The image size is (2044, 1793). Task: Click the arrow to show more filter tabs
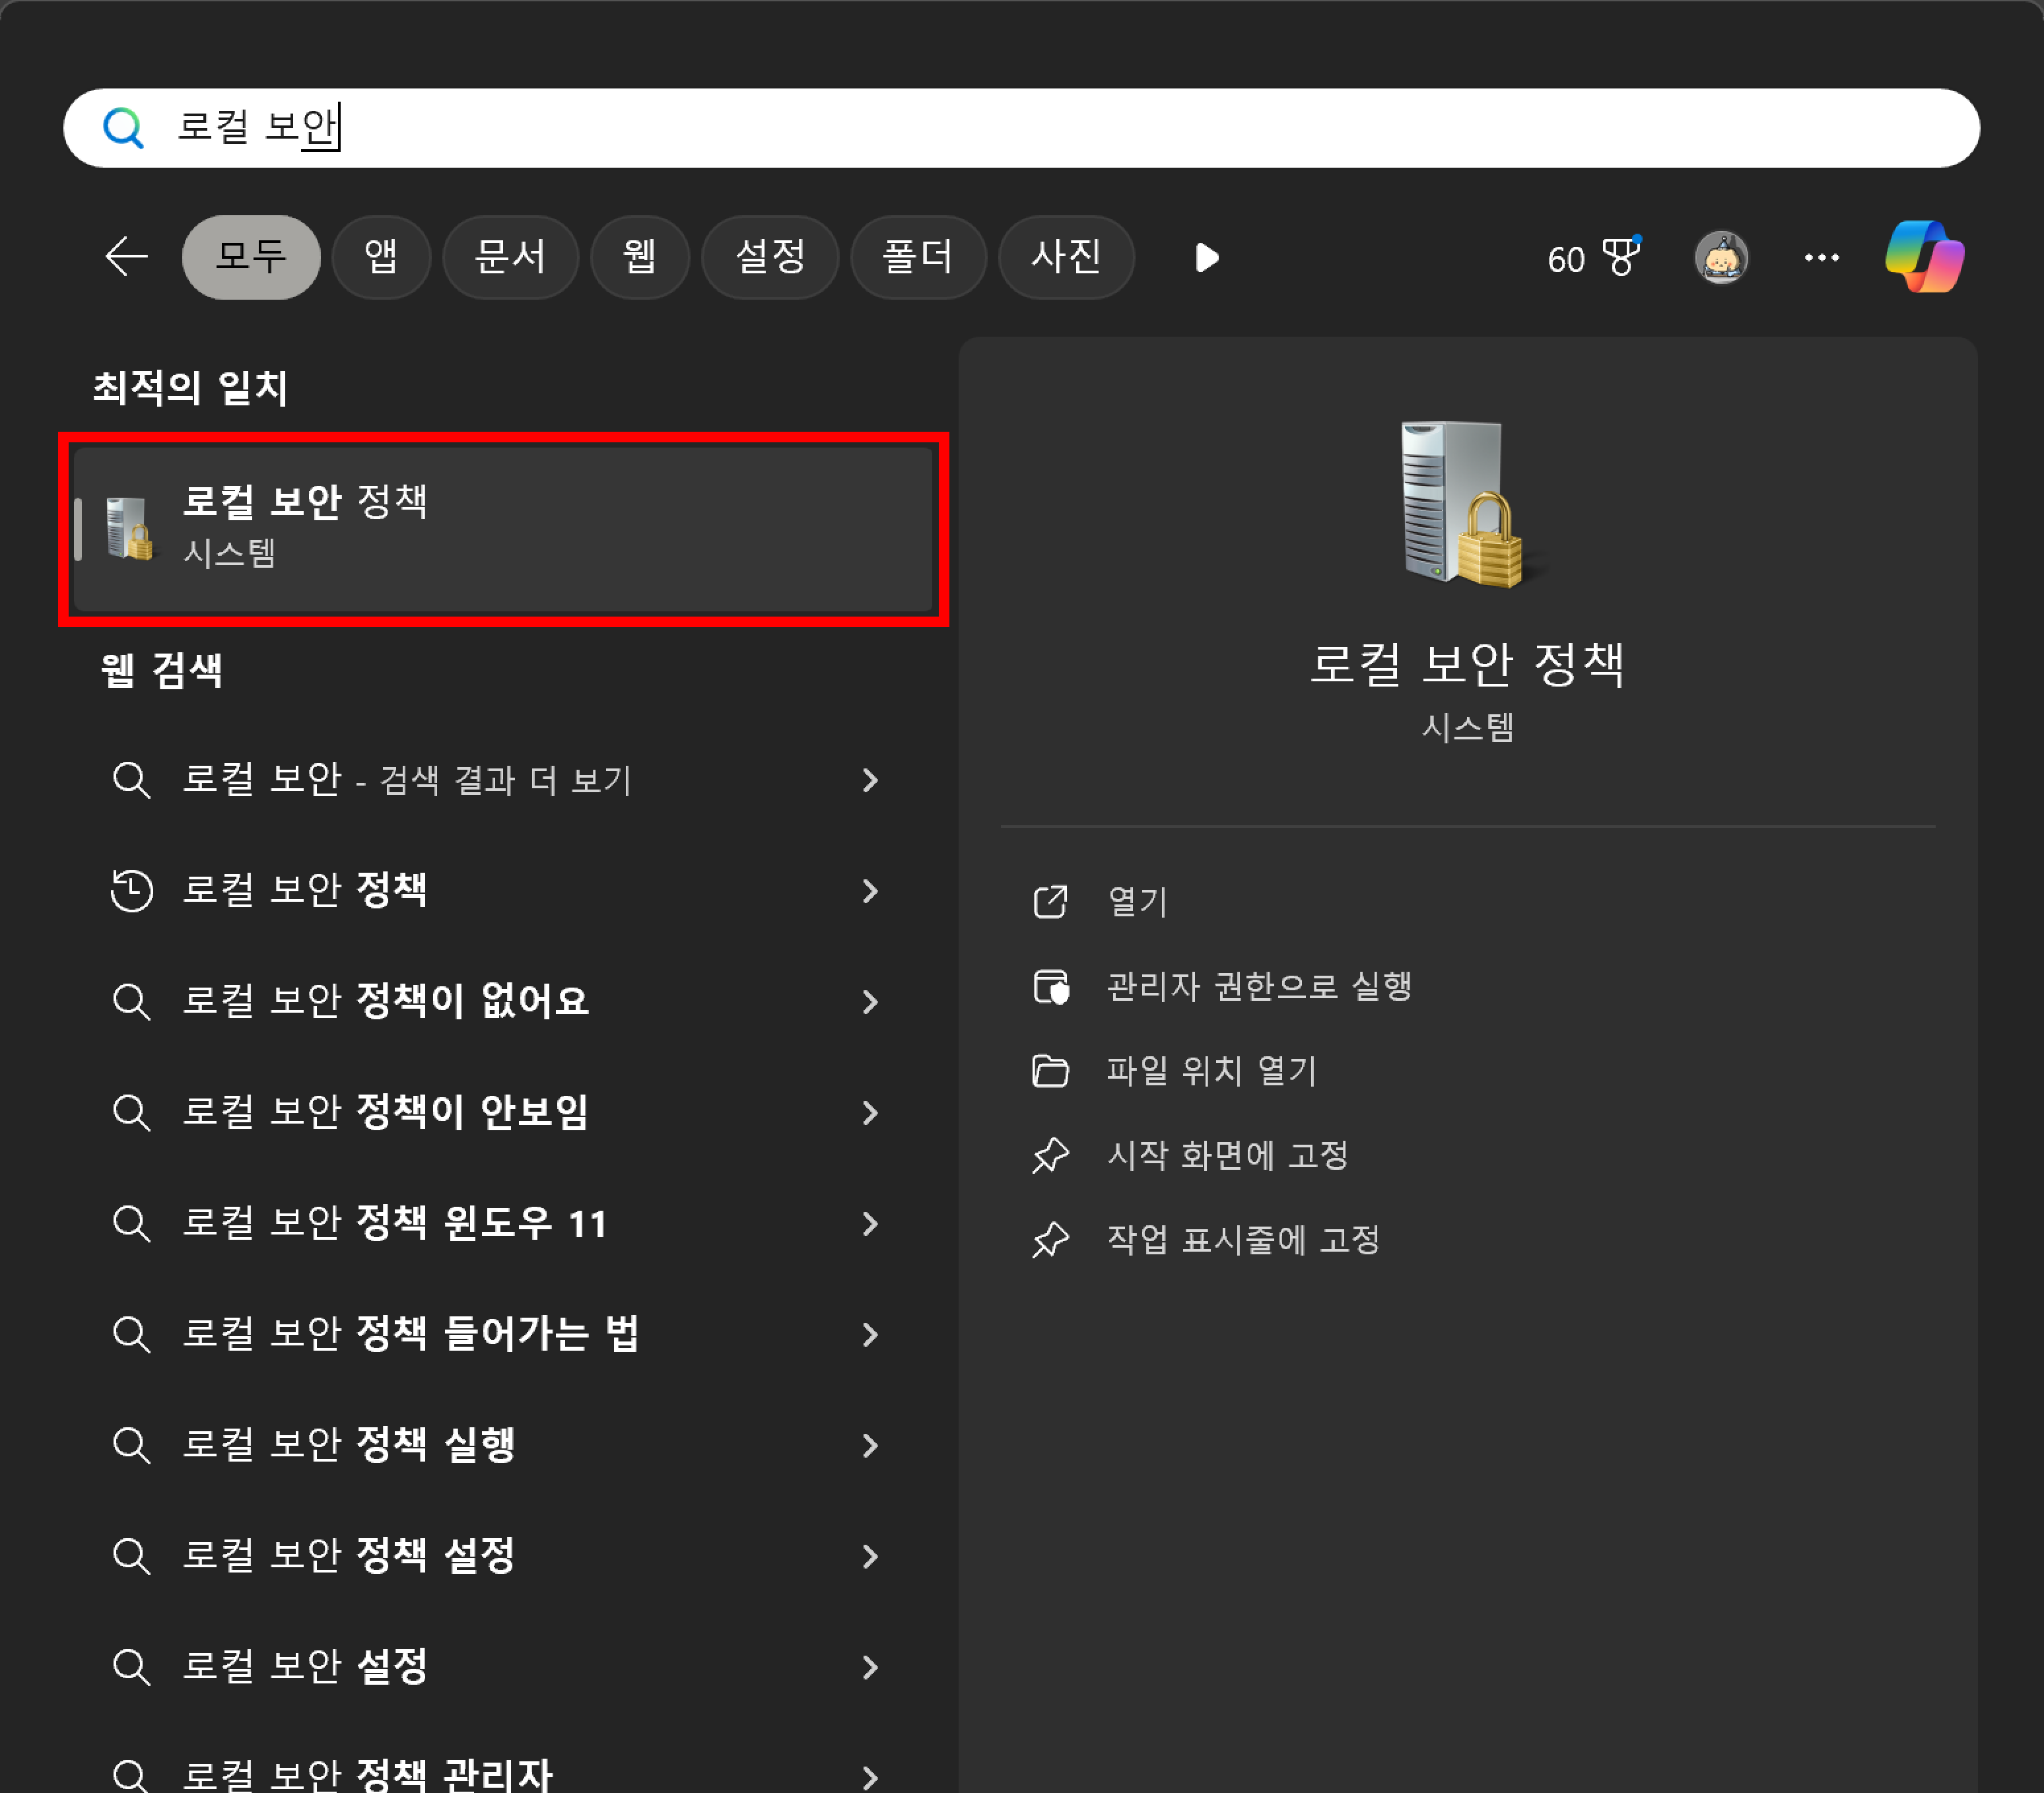(1207, 258)
